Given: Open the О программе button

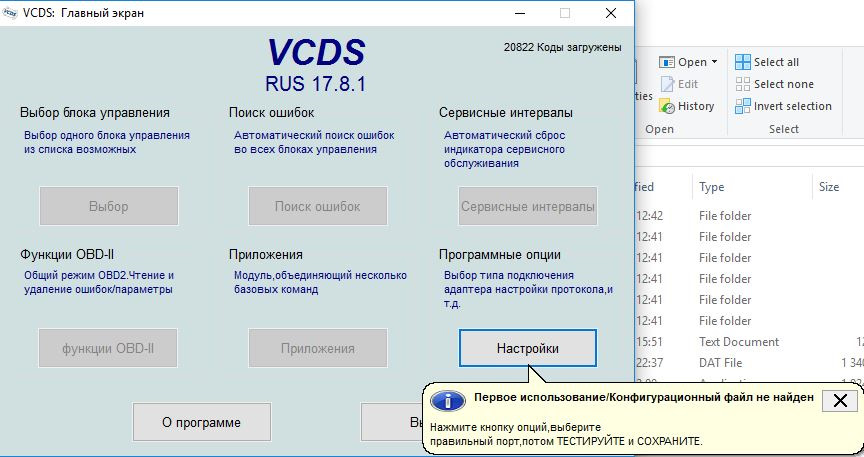Looking at the screenshot, I should point(202,422).
